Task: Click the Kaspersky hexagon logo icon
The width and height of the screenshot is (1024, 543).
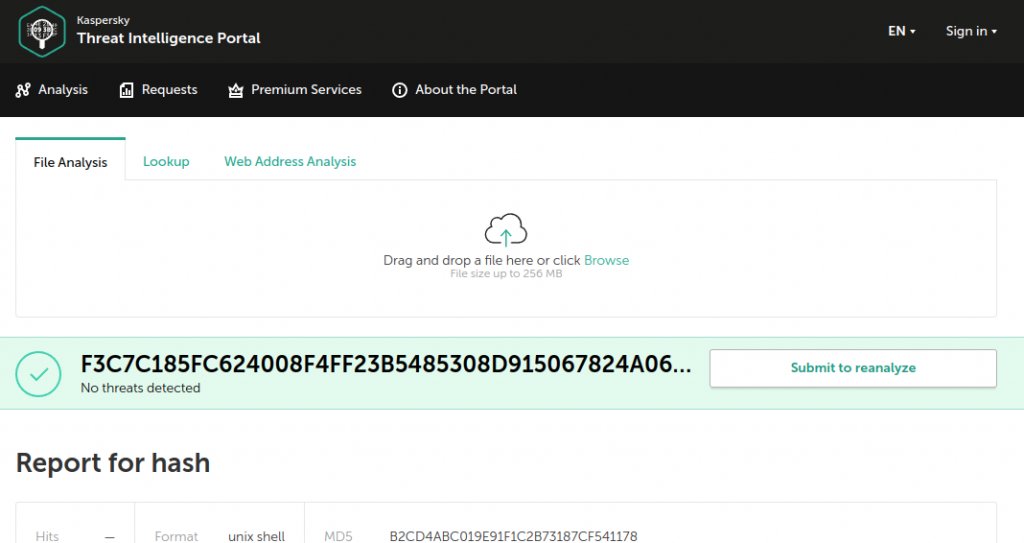Action: point(42,31)
